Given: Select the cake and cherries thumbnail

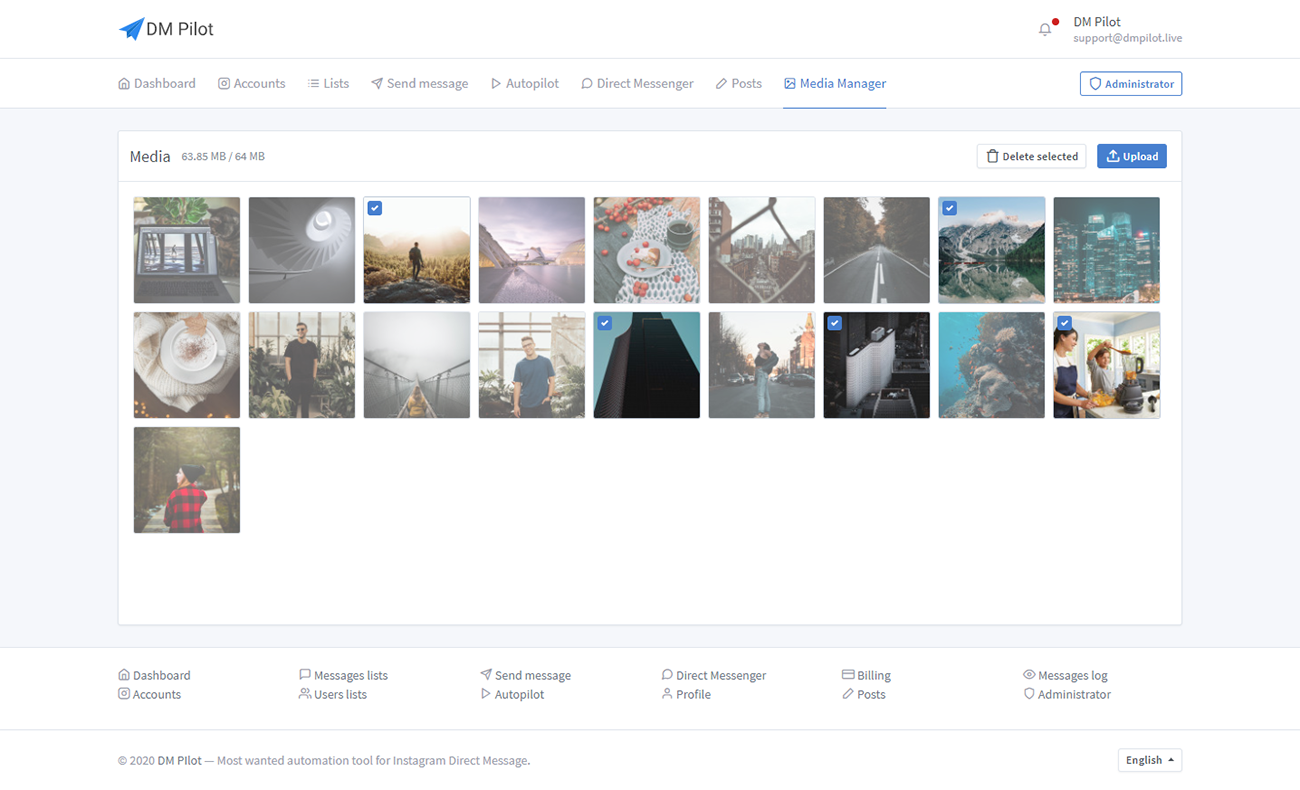Looking at the screenshot, I should (x=647, y=250).
